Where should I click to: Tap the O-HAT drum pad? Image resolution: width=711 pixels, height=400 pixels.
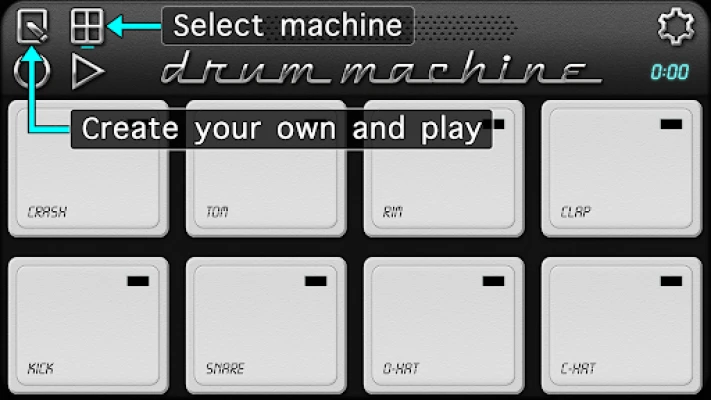[444, 325]
